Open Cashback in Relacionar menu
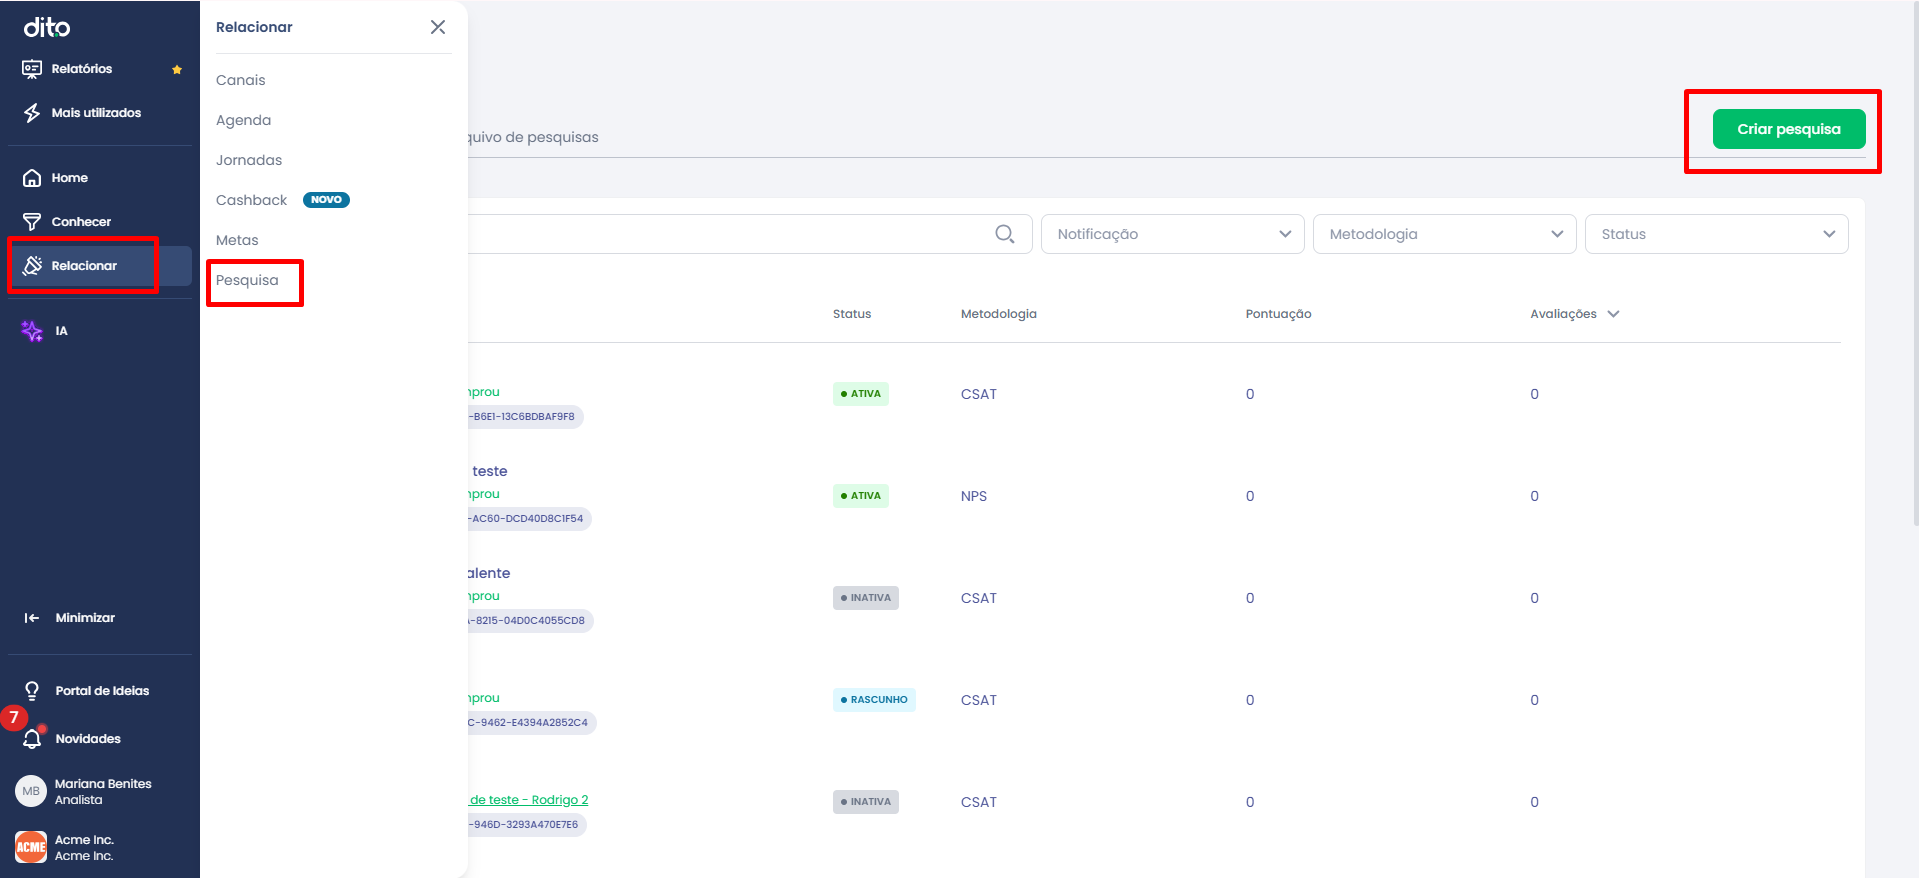This screenshot has width=1919, height=878. tap(252, 200)
